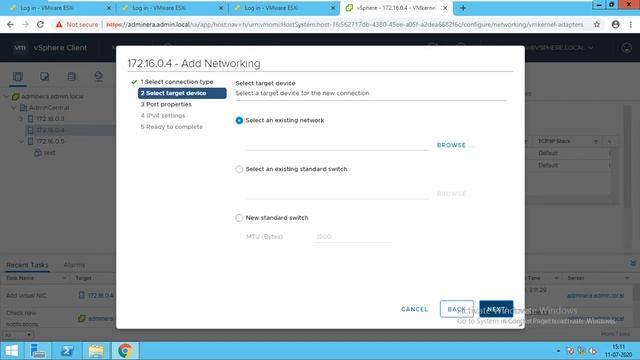Switch to Recent Tasks tab
The image size is (640, 360).
click(x=27, y=265)
